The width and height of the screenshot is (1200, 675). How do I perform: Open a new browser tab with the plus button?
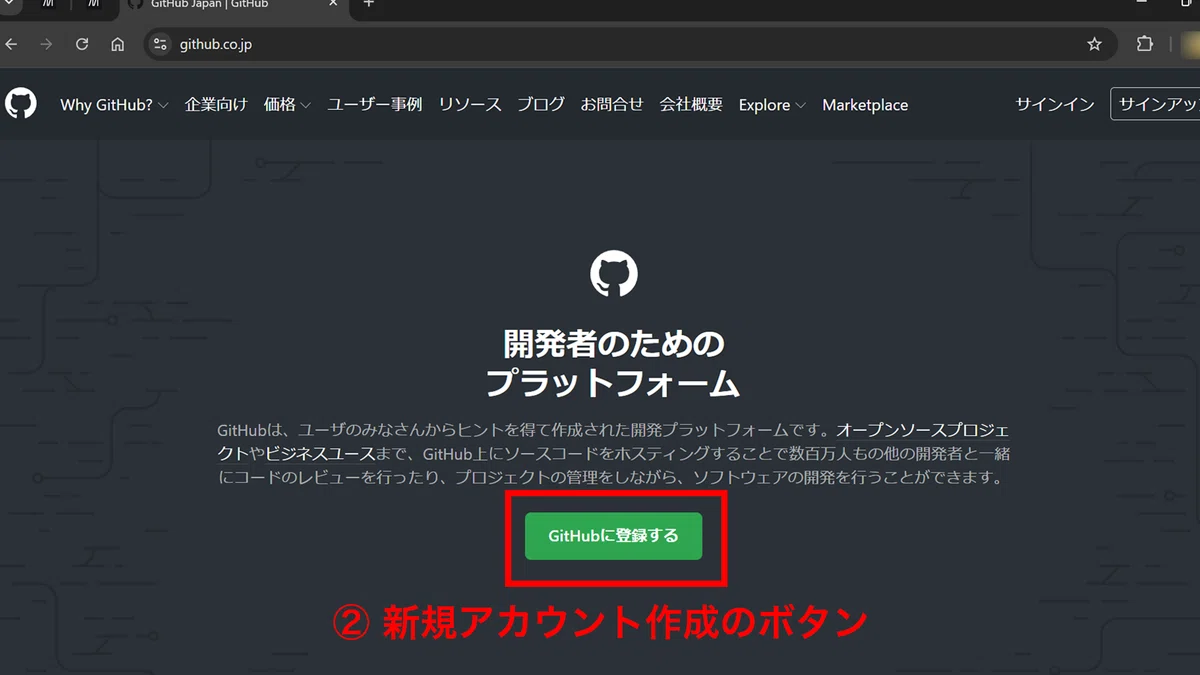369,4
